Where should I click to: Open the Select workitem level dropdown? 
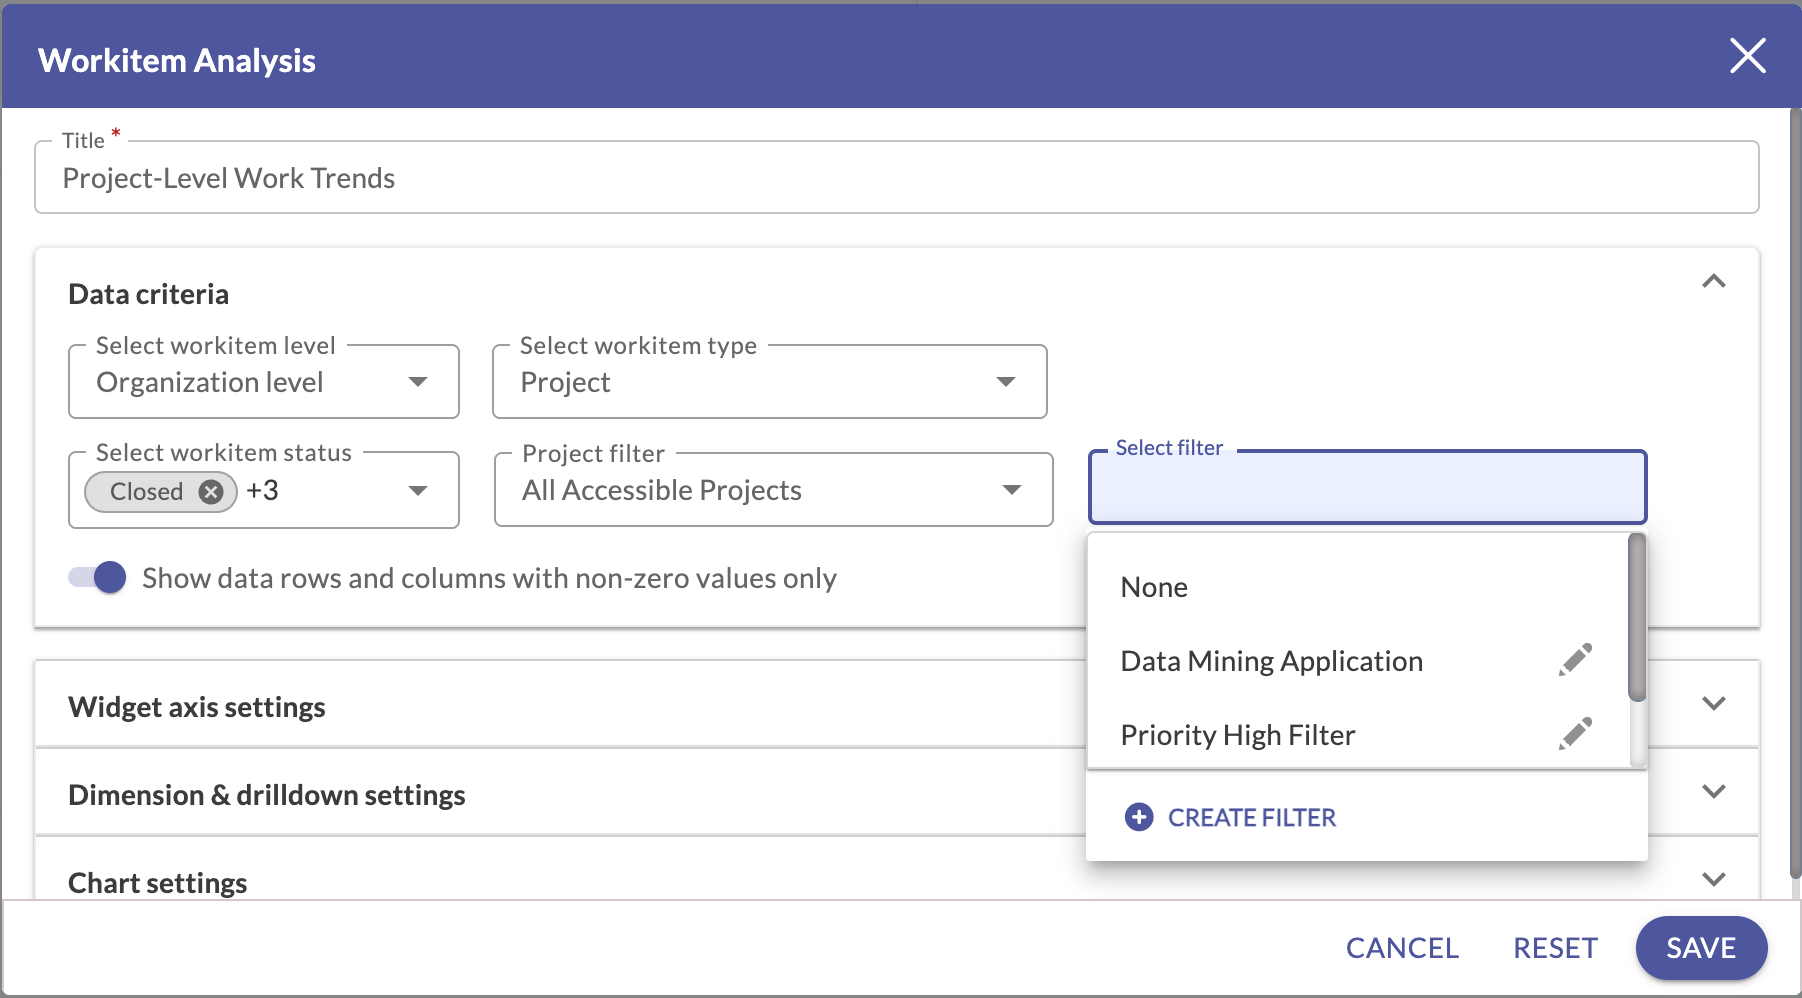click(419, 382)
